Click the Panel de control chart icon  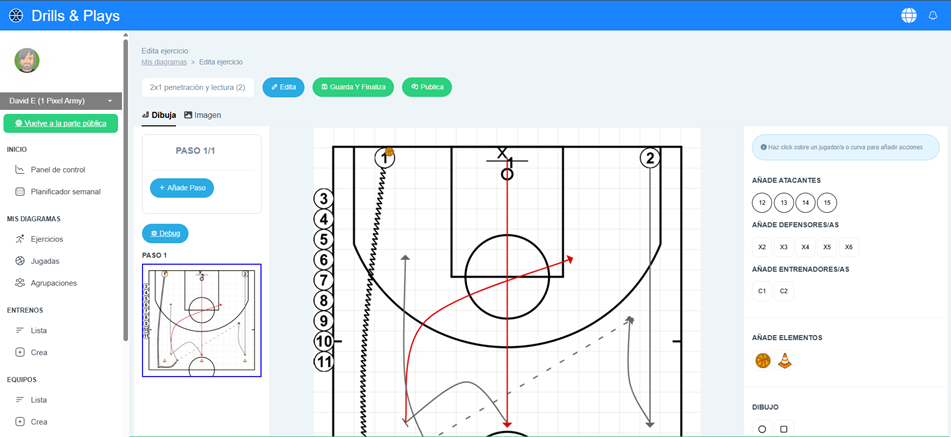click(x=19, y=170)
